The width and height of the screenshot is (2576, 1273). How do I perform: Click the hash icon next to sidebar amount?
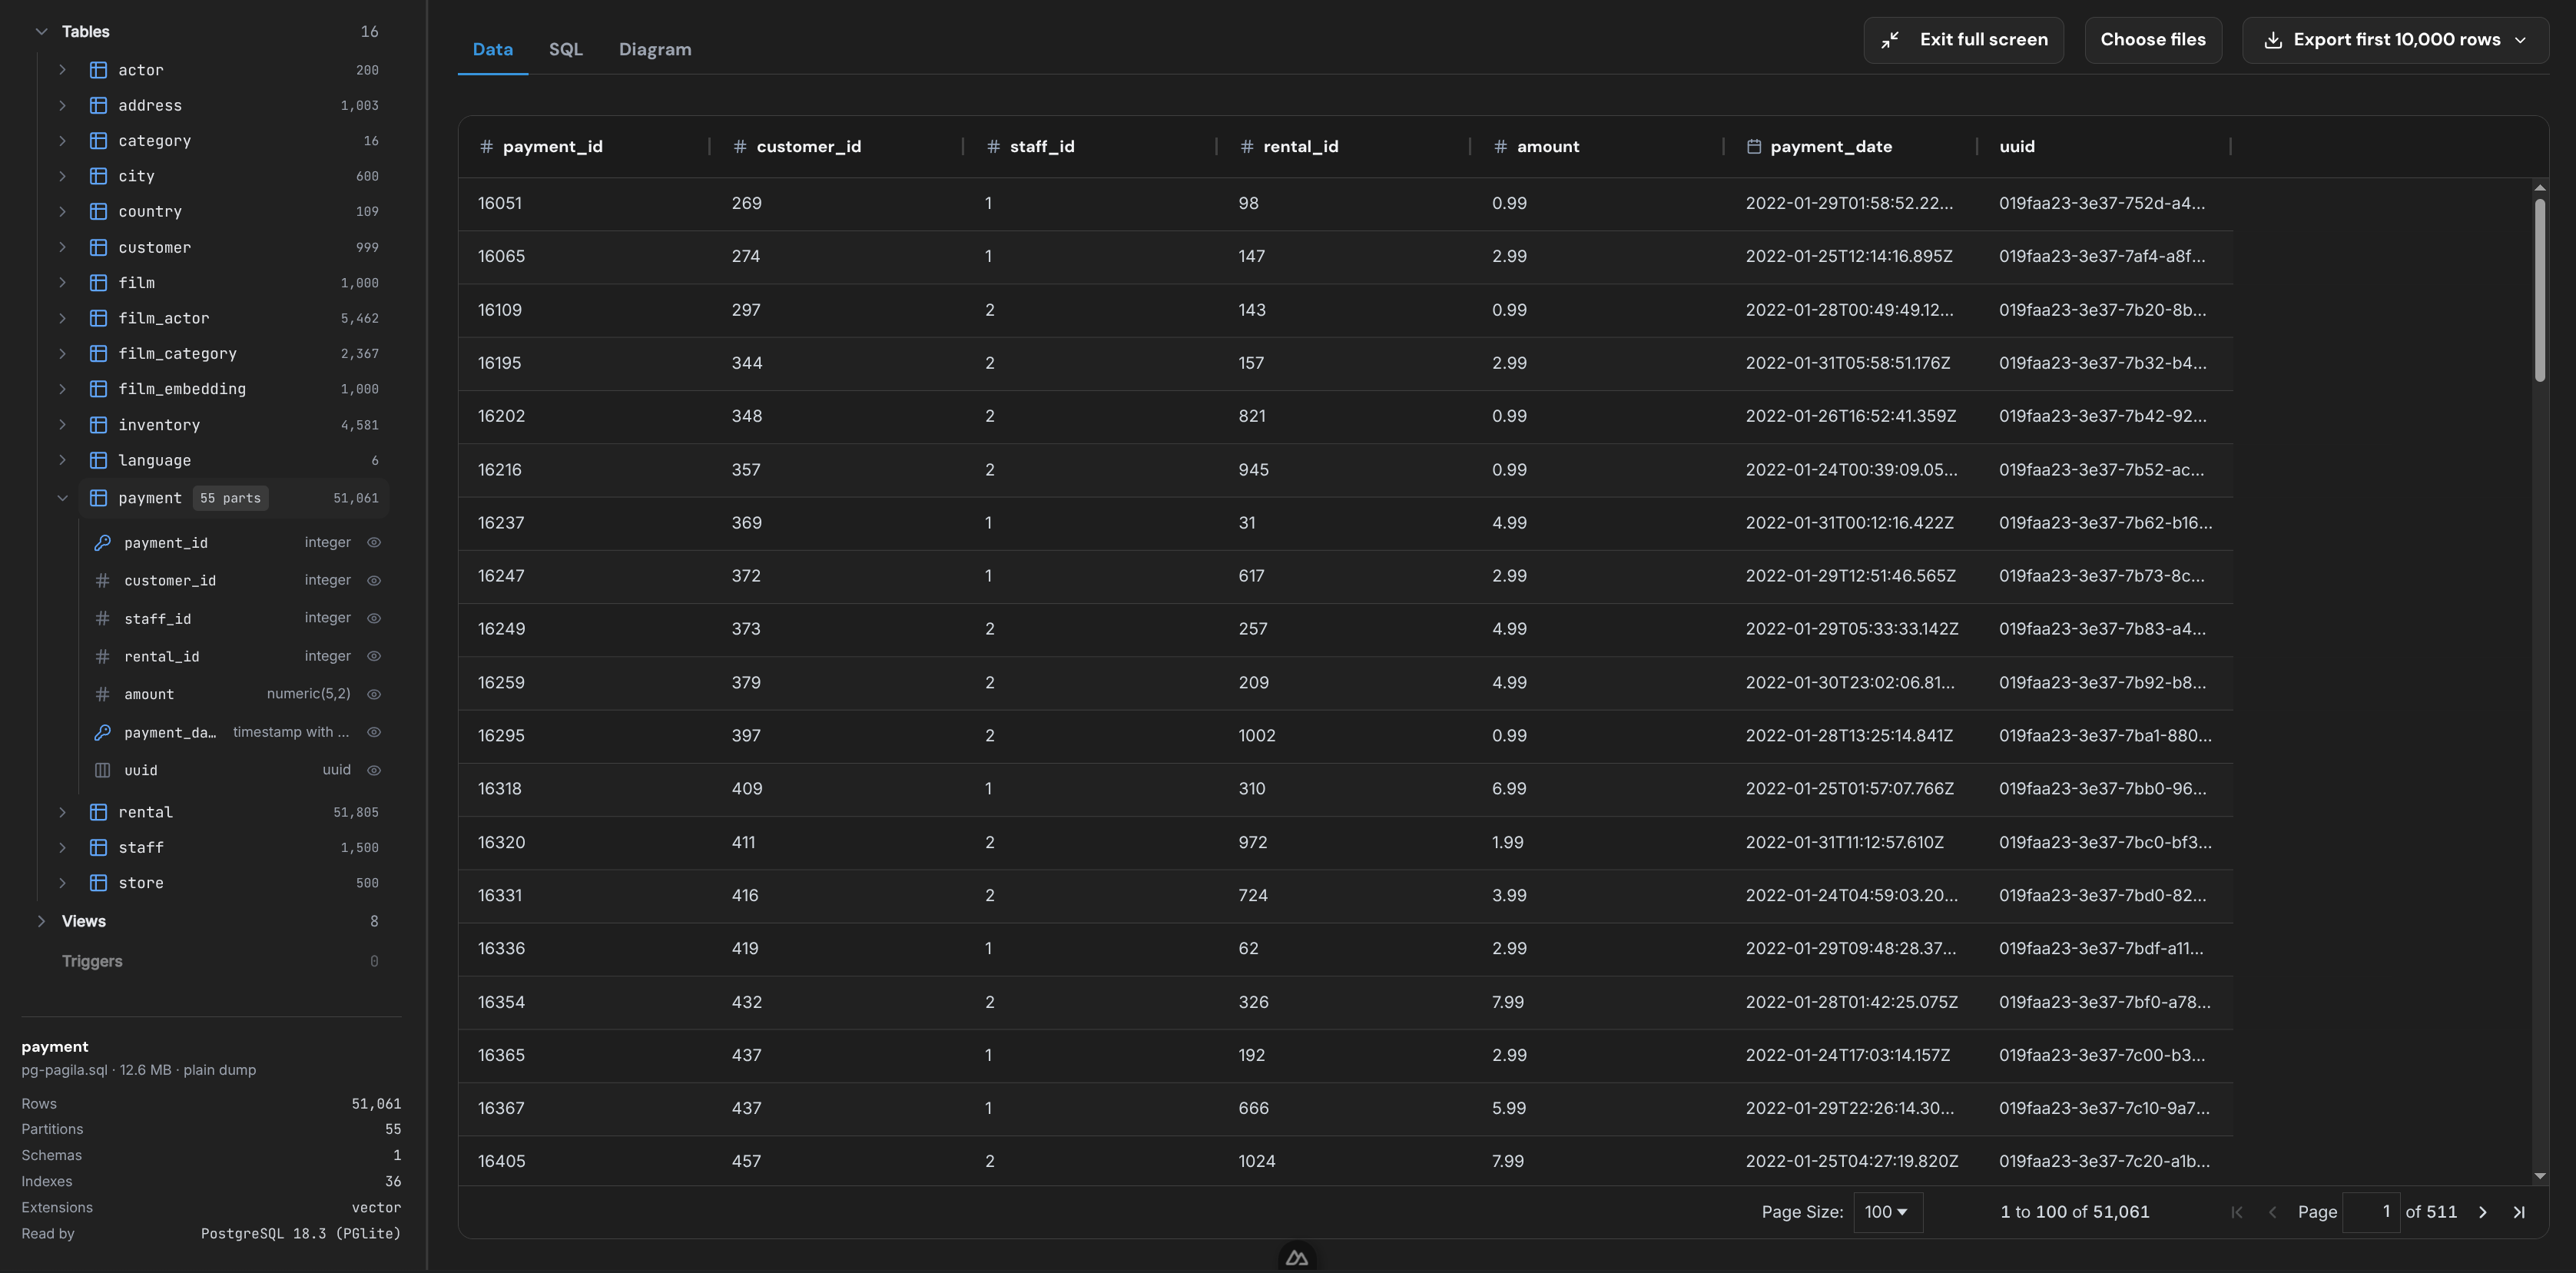[x=102, y=694]
